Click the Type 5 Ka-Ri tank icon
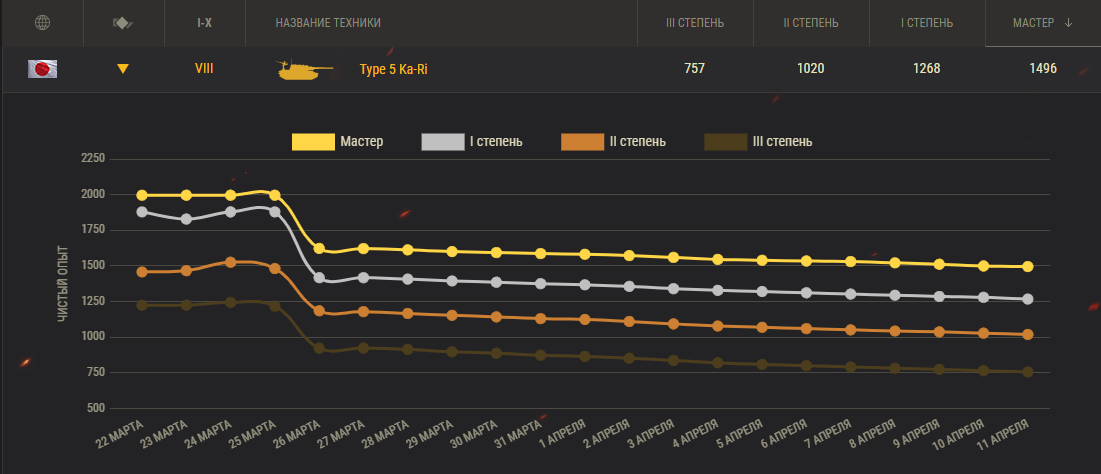1101x474 pixels. click(305, 69)
